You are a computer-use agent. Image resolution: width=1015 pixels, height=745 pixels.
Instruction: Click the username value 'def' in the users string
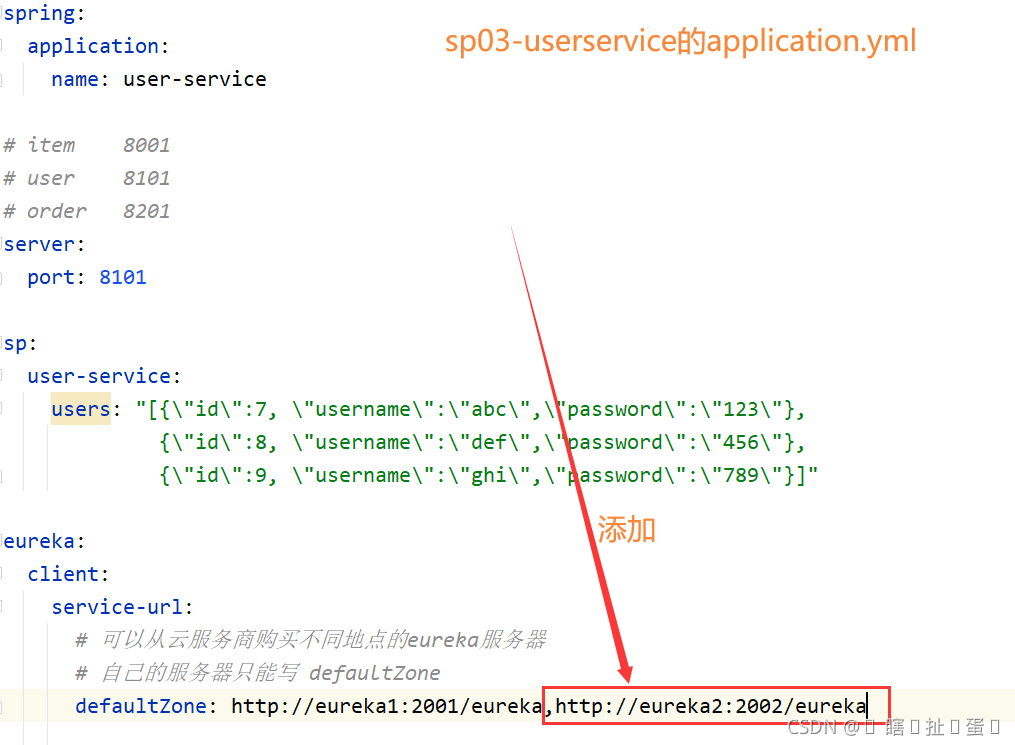point(489,442)
